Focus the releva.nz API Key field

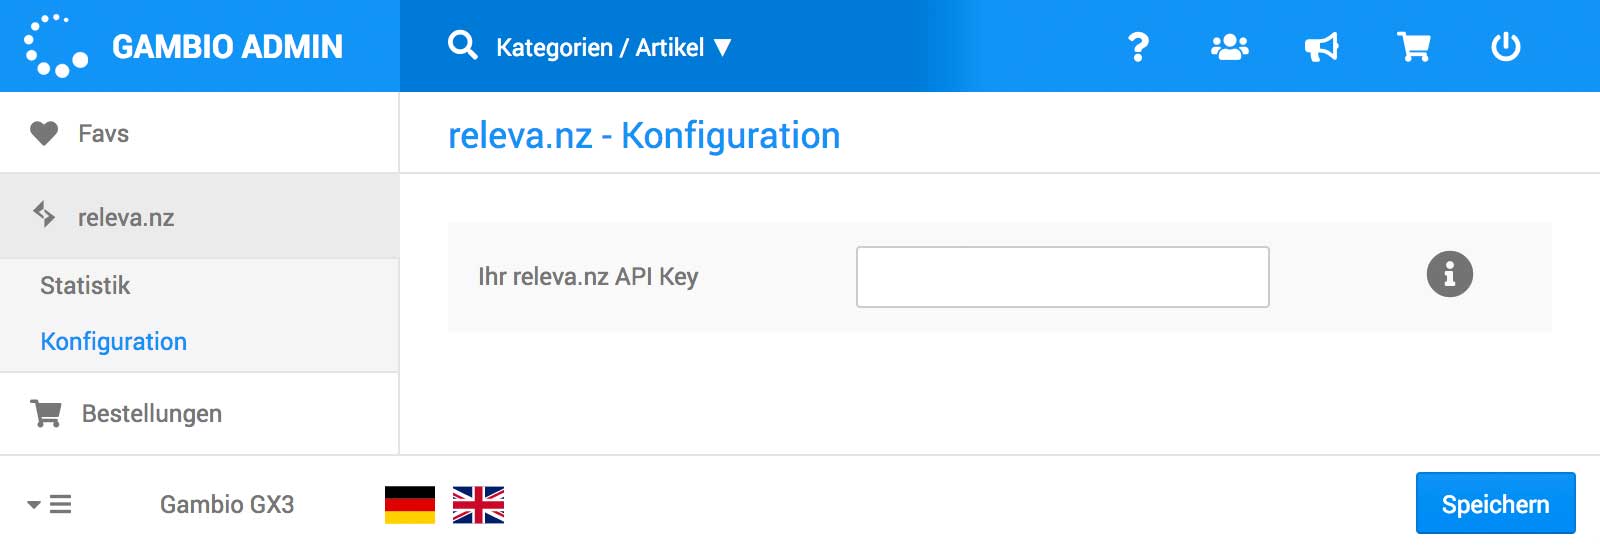(x=1062, y=277)
